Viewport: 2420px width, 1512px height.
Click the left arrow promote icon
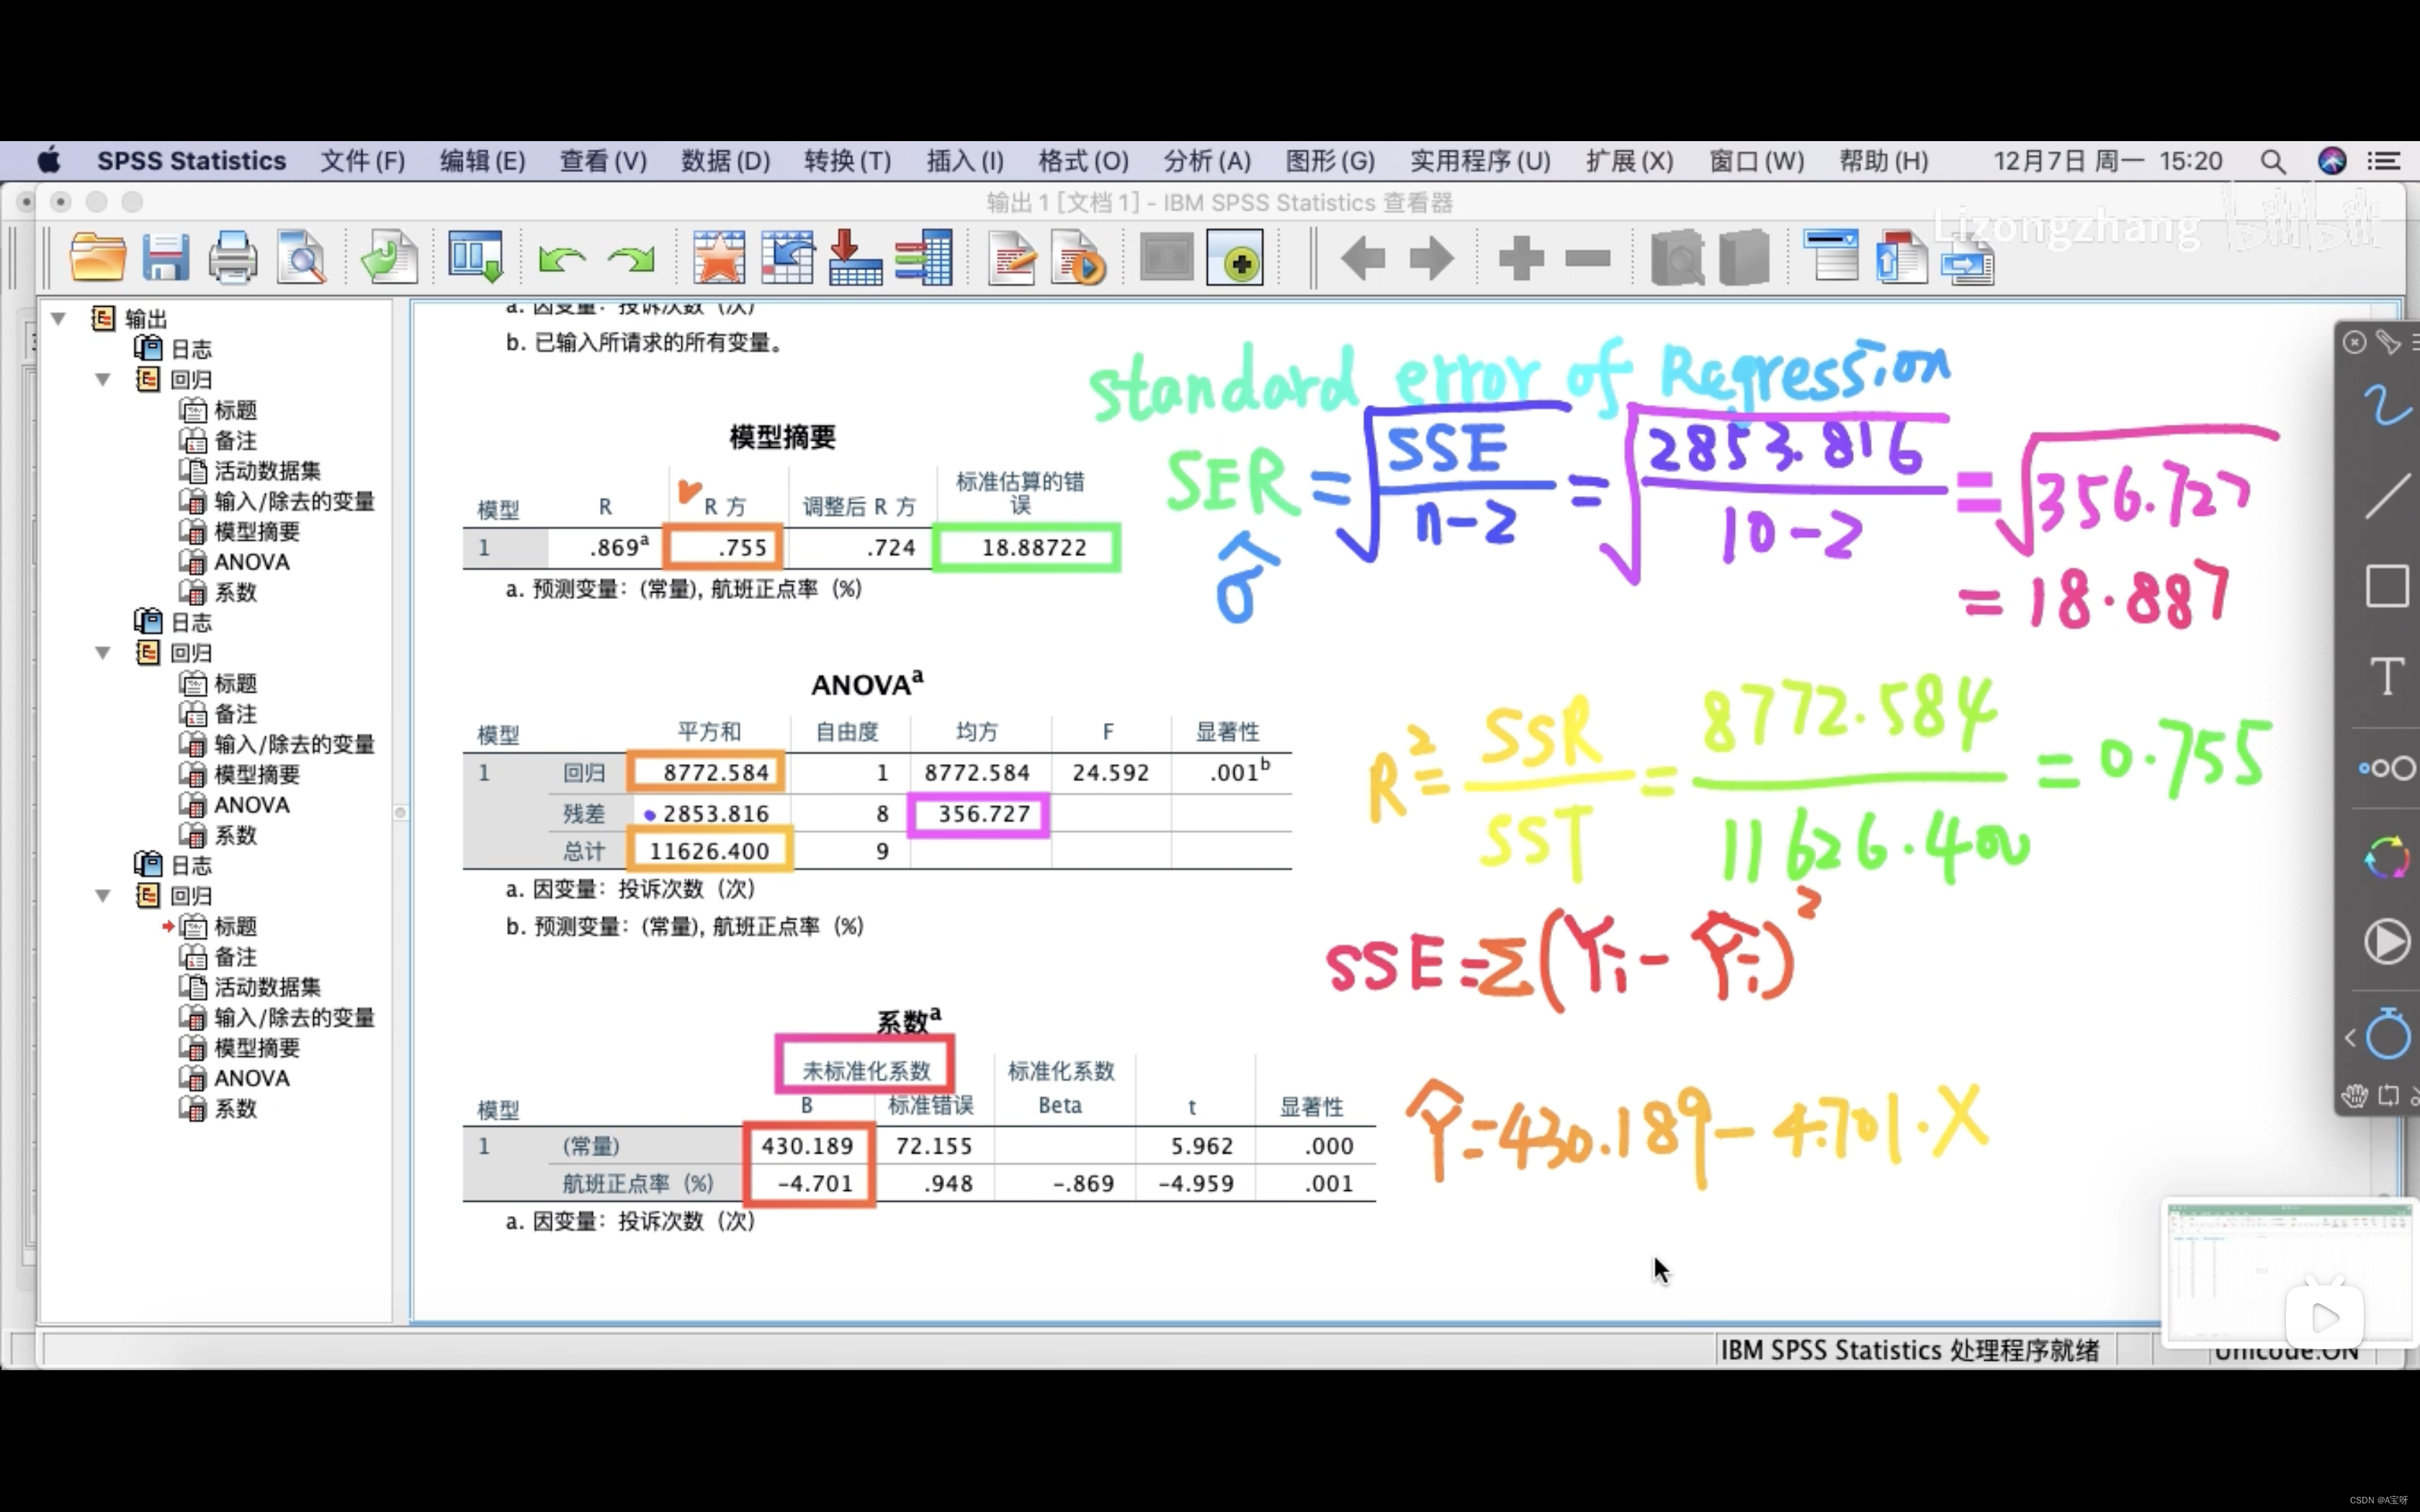1362,258
